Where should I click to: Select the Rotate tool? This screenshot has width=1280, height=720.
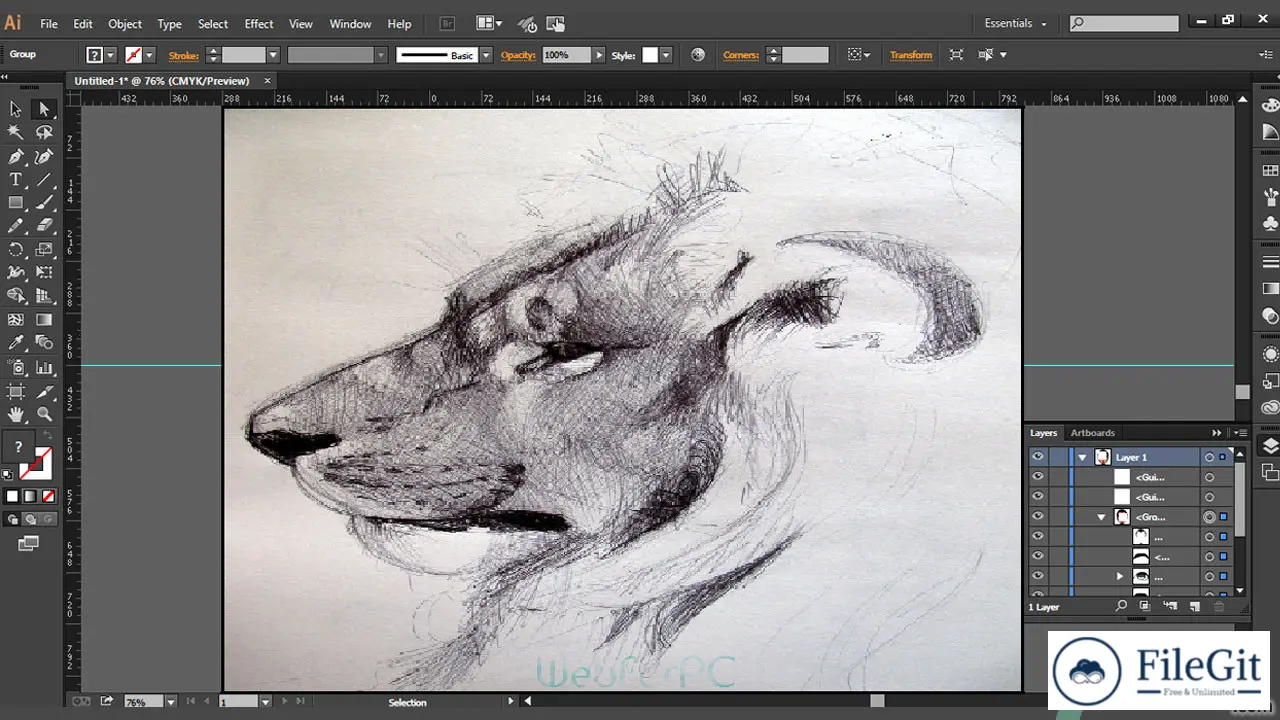pos(16,250)
